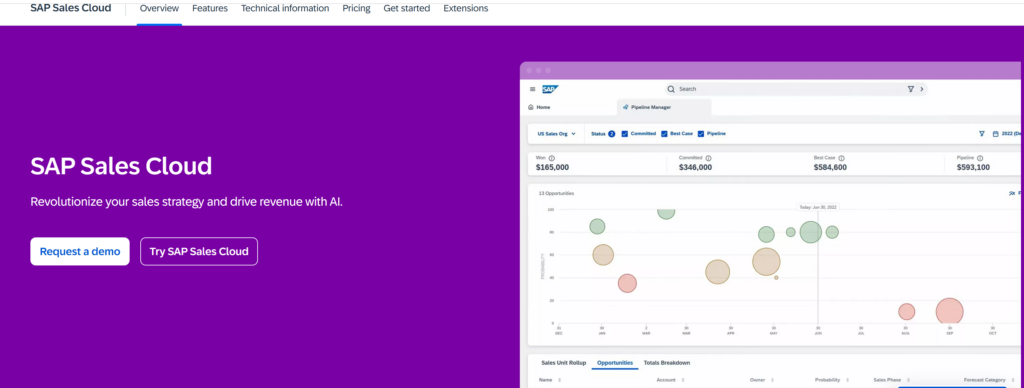Click the Pipeline Manager tab icon
The image size is (1024, 388).
(626, 107)
